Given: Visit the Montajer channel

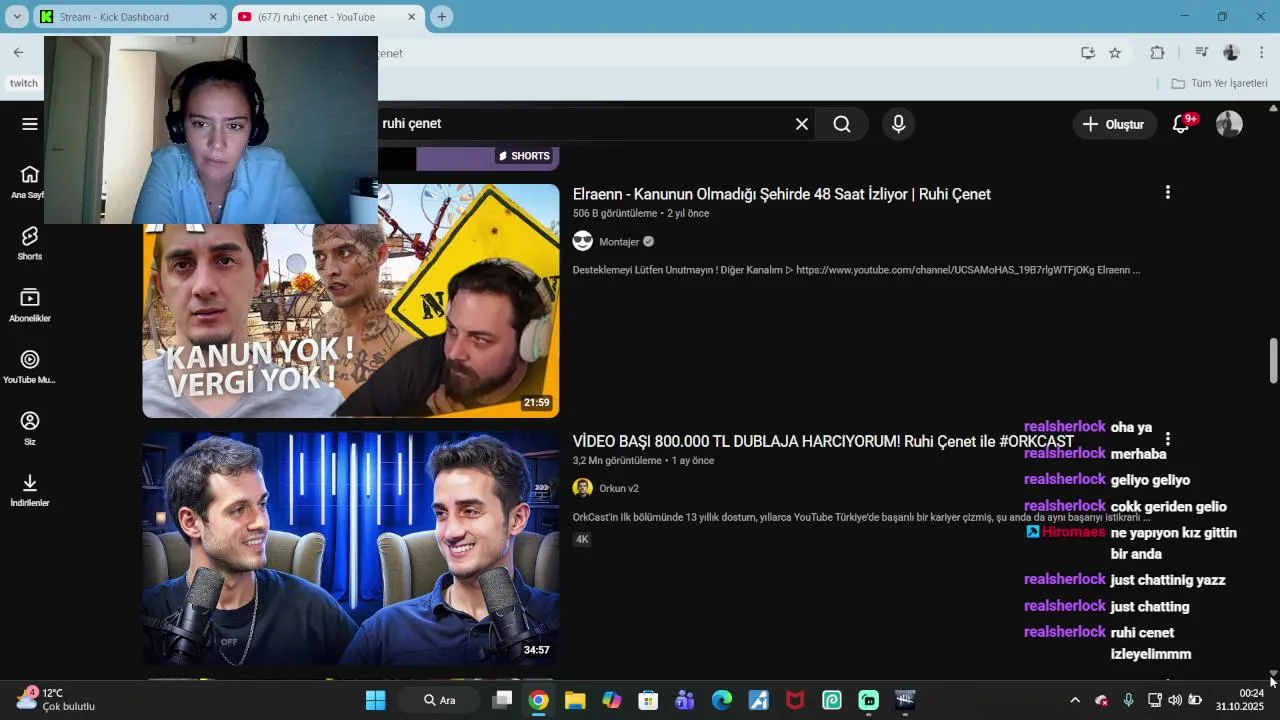Looking at the screenshot, I should click(x=619, y=242).
